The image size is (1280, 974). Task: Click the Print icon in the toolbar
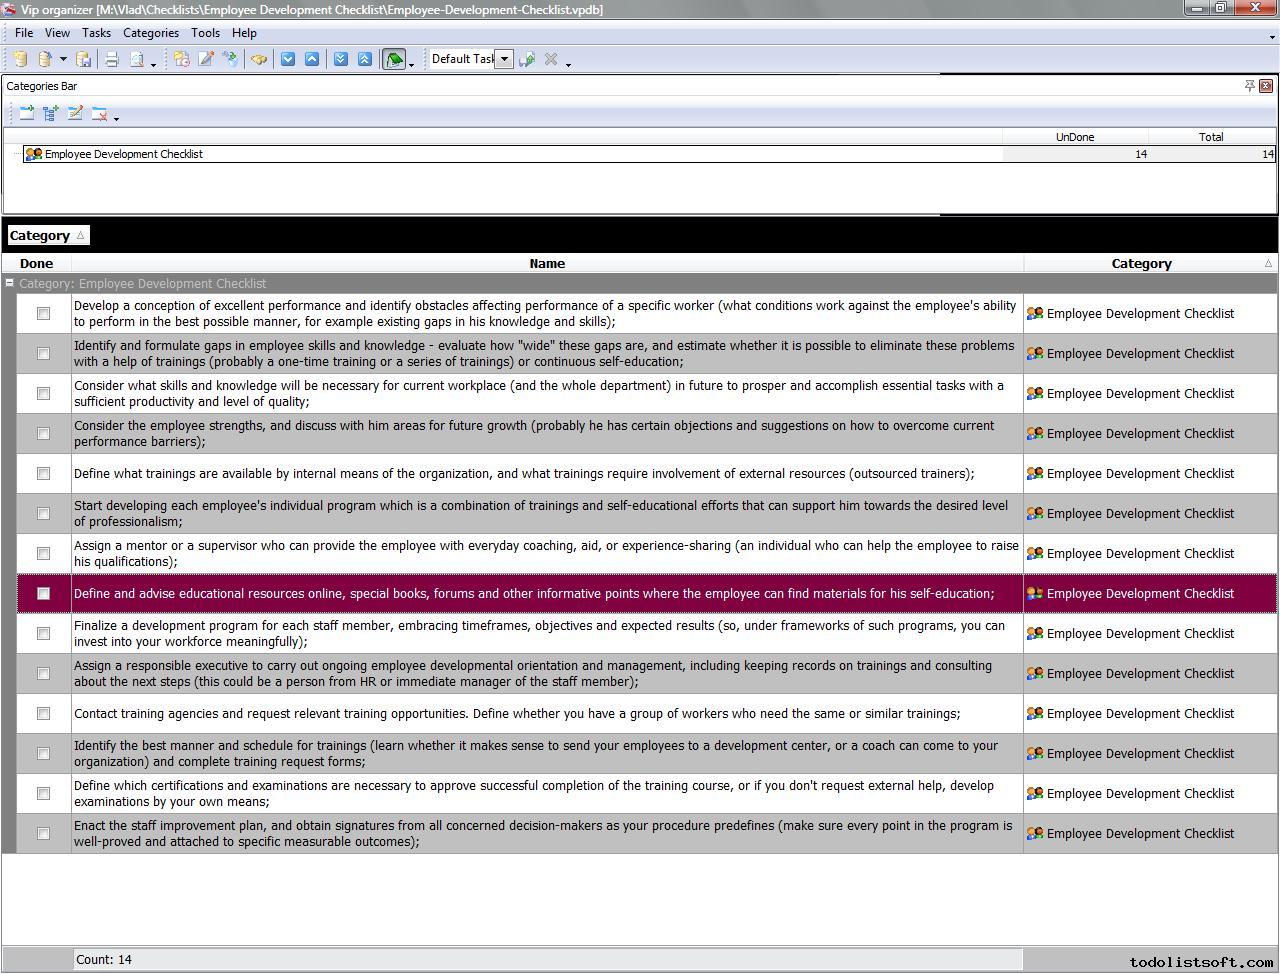coord(112,59)
